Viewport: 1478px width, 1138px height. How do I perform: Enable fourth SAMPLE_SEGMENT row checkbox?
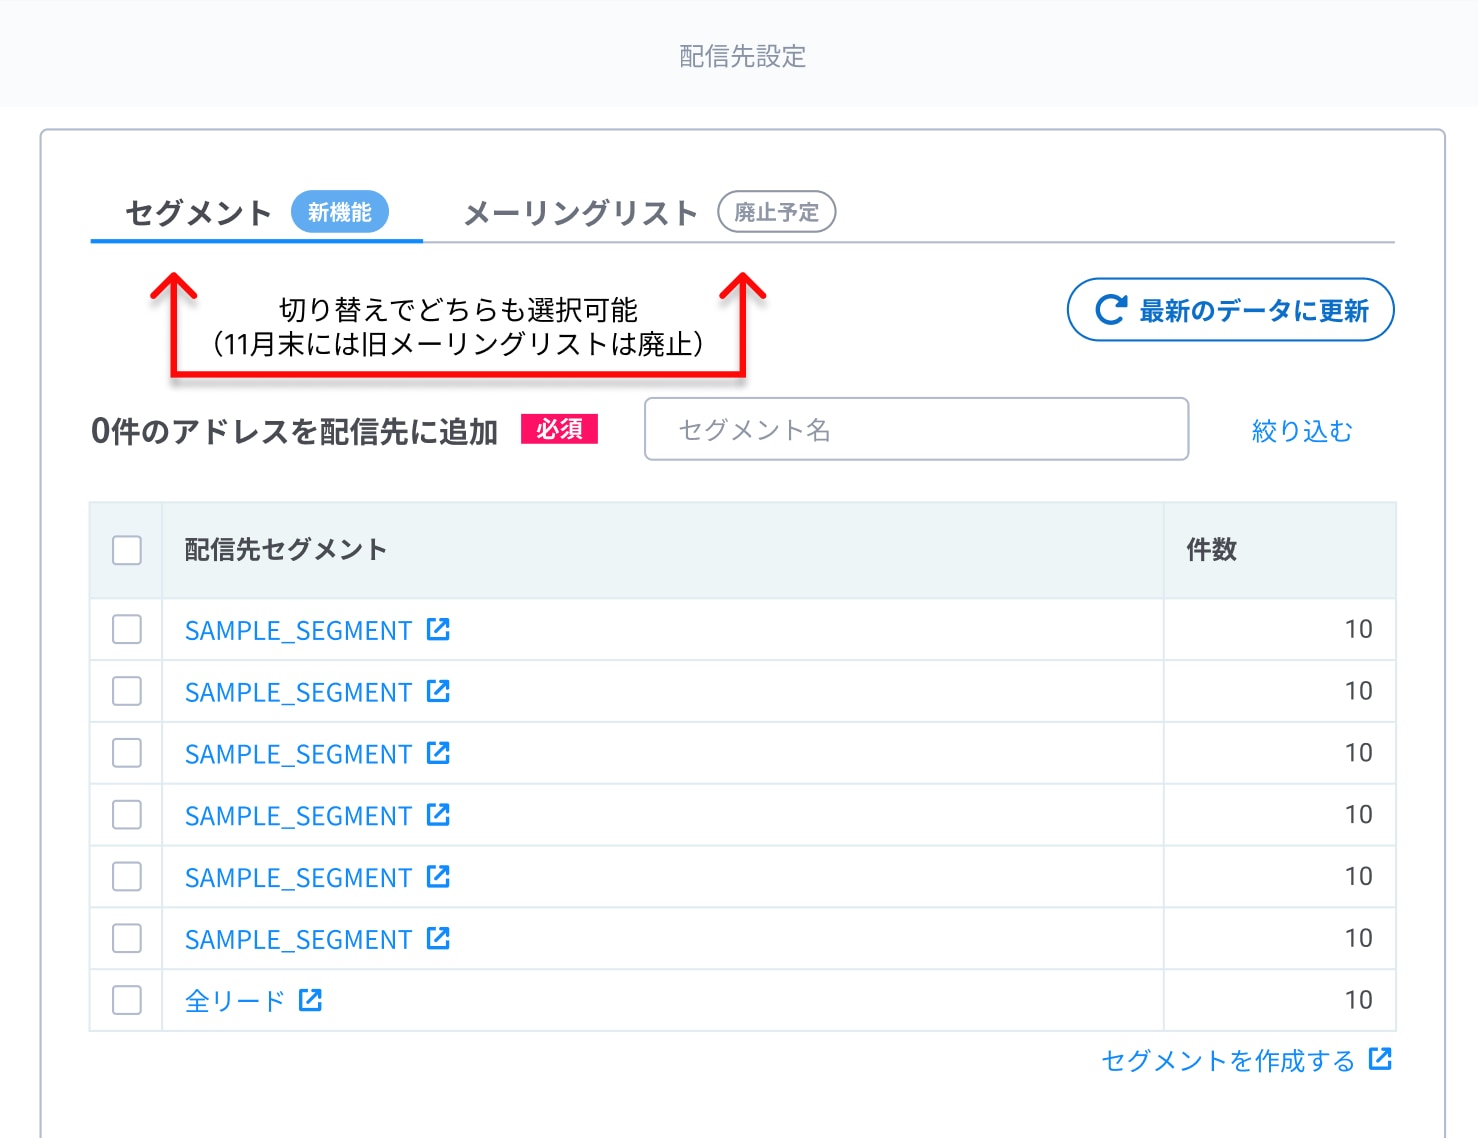point(127,815)
